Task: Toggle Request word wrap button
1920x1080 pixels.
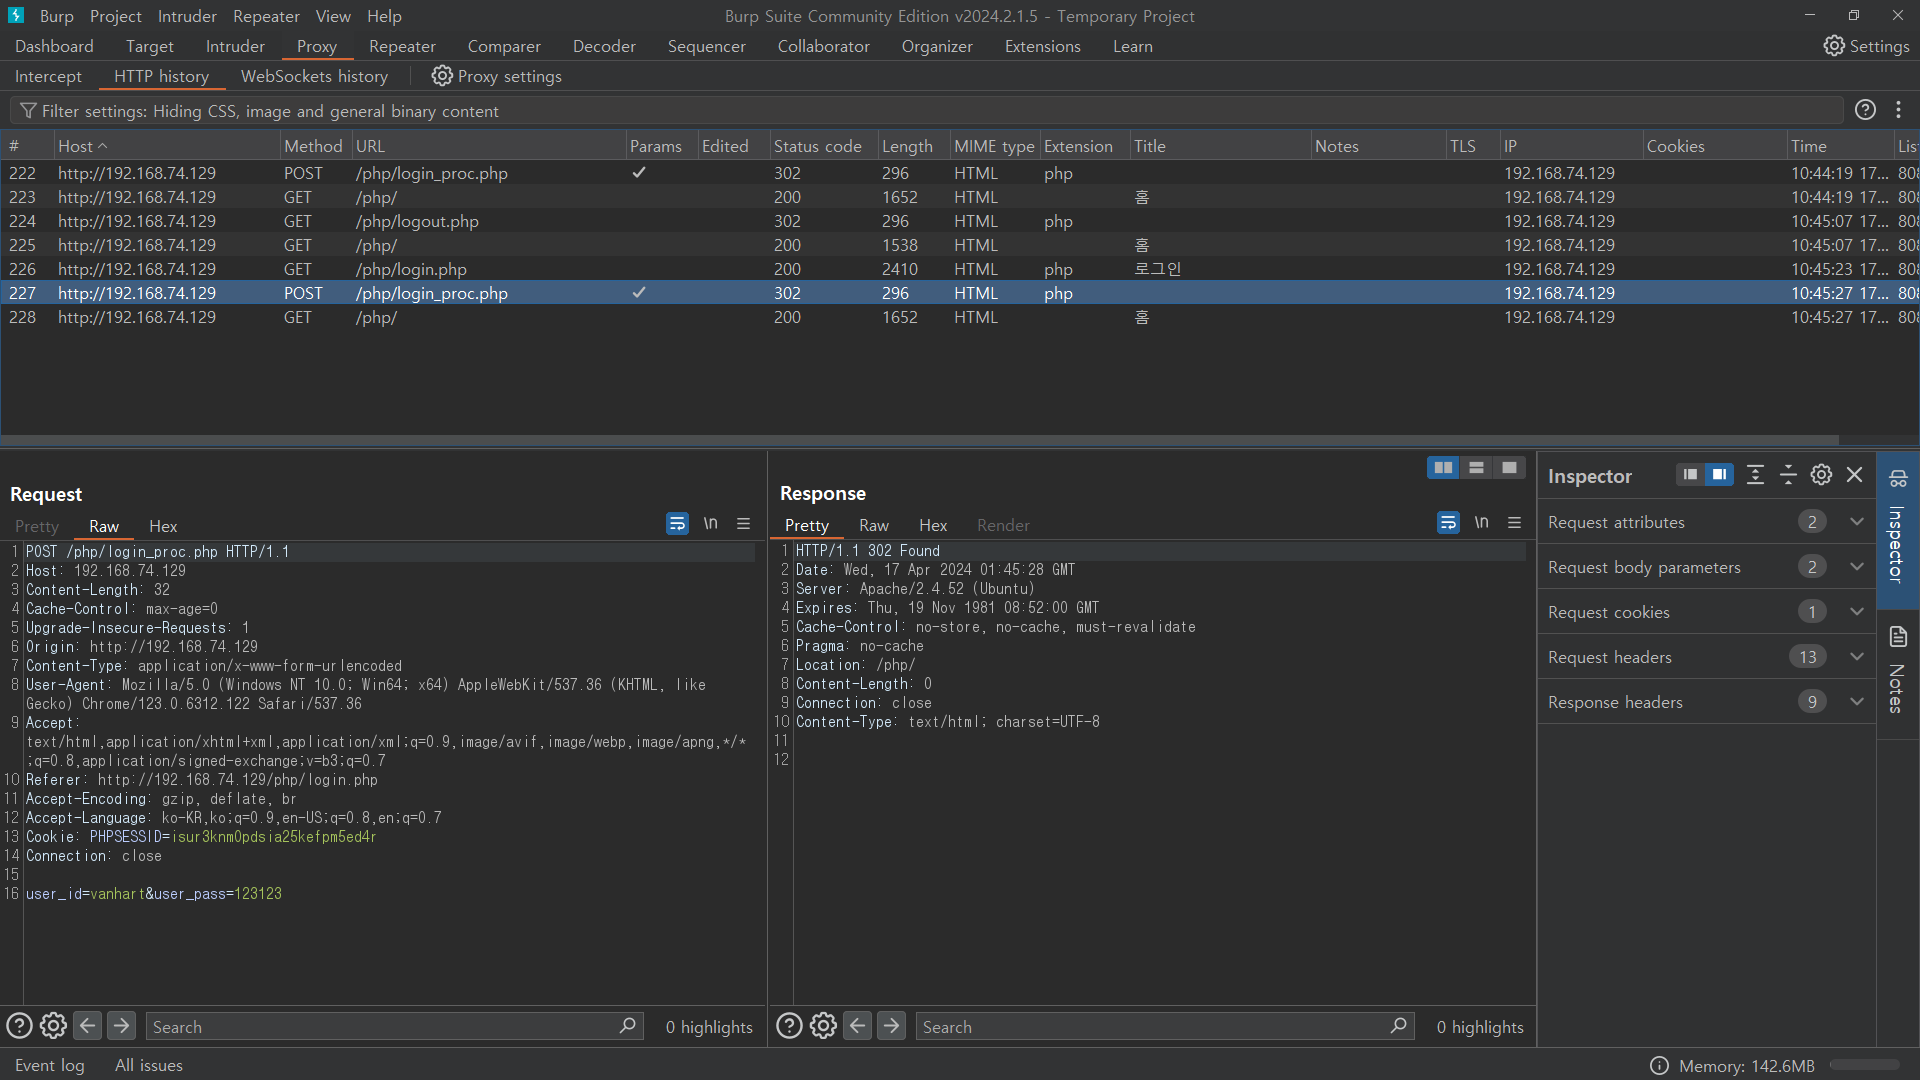Action: pos(677,523)
